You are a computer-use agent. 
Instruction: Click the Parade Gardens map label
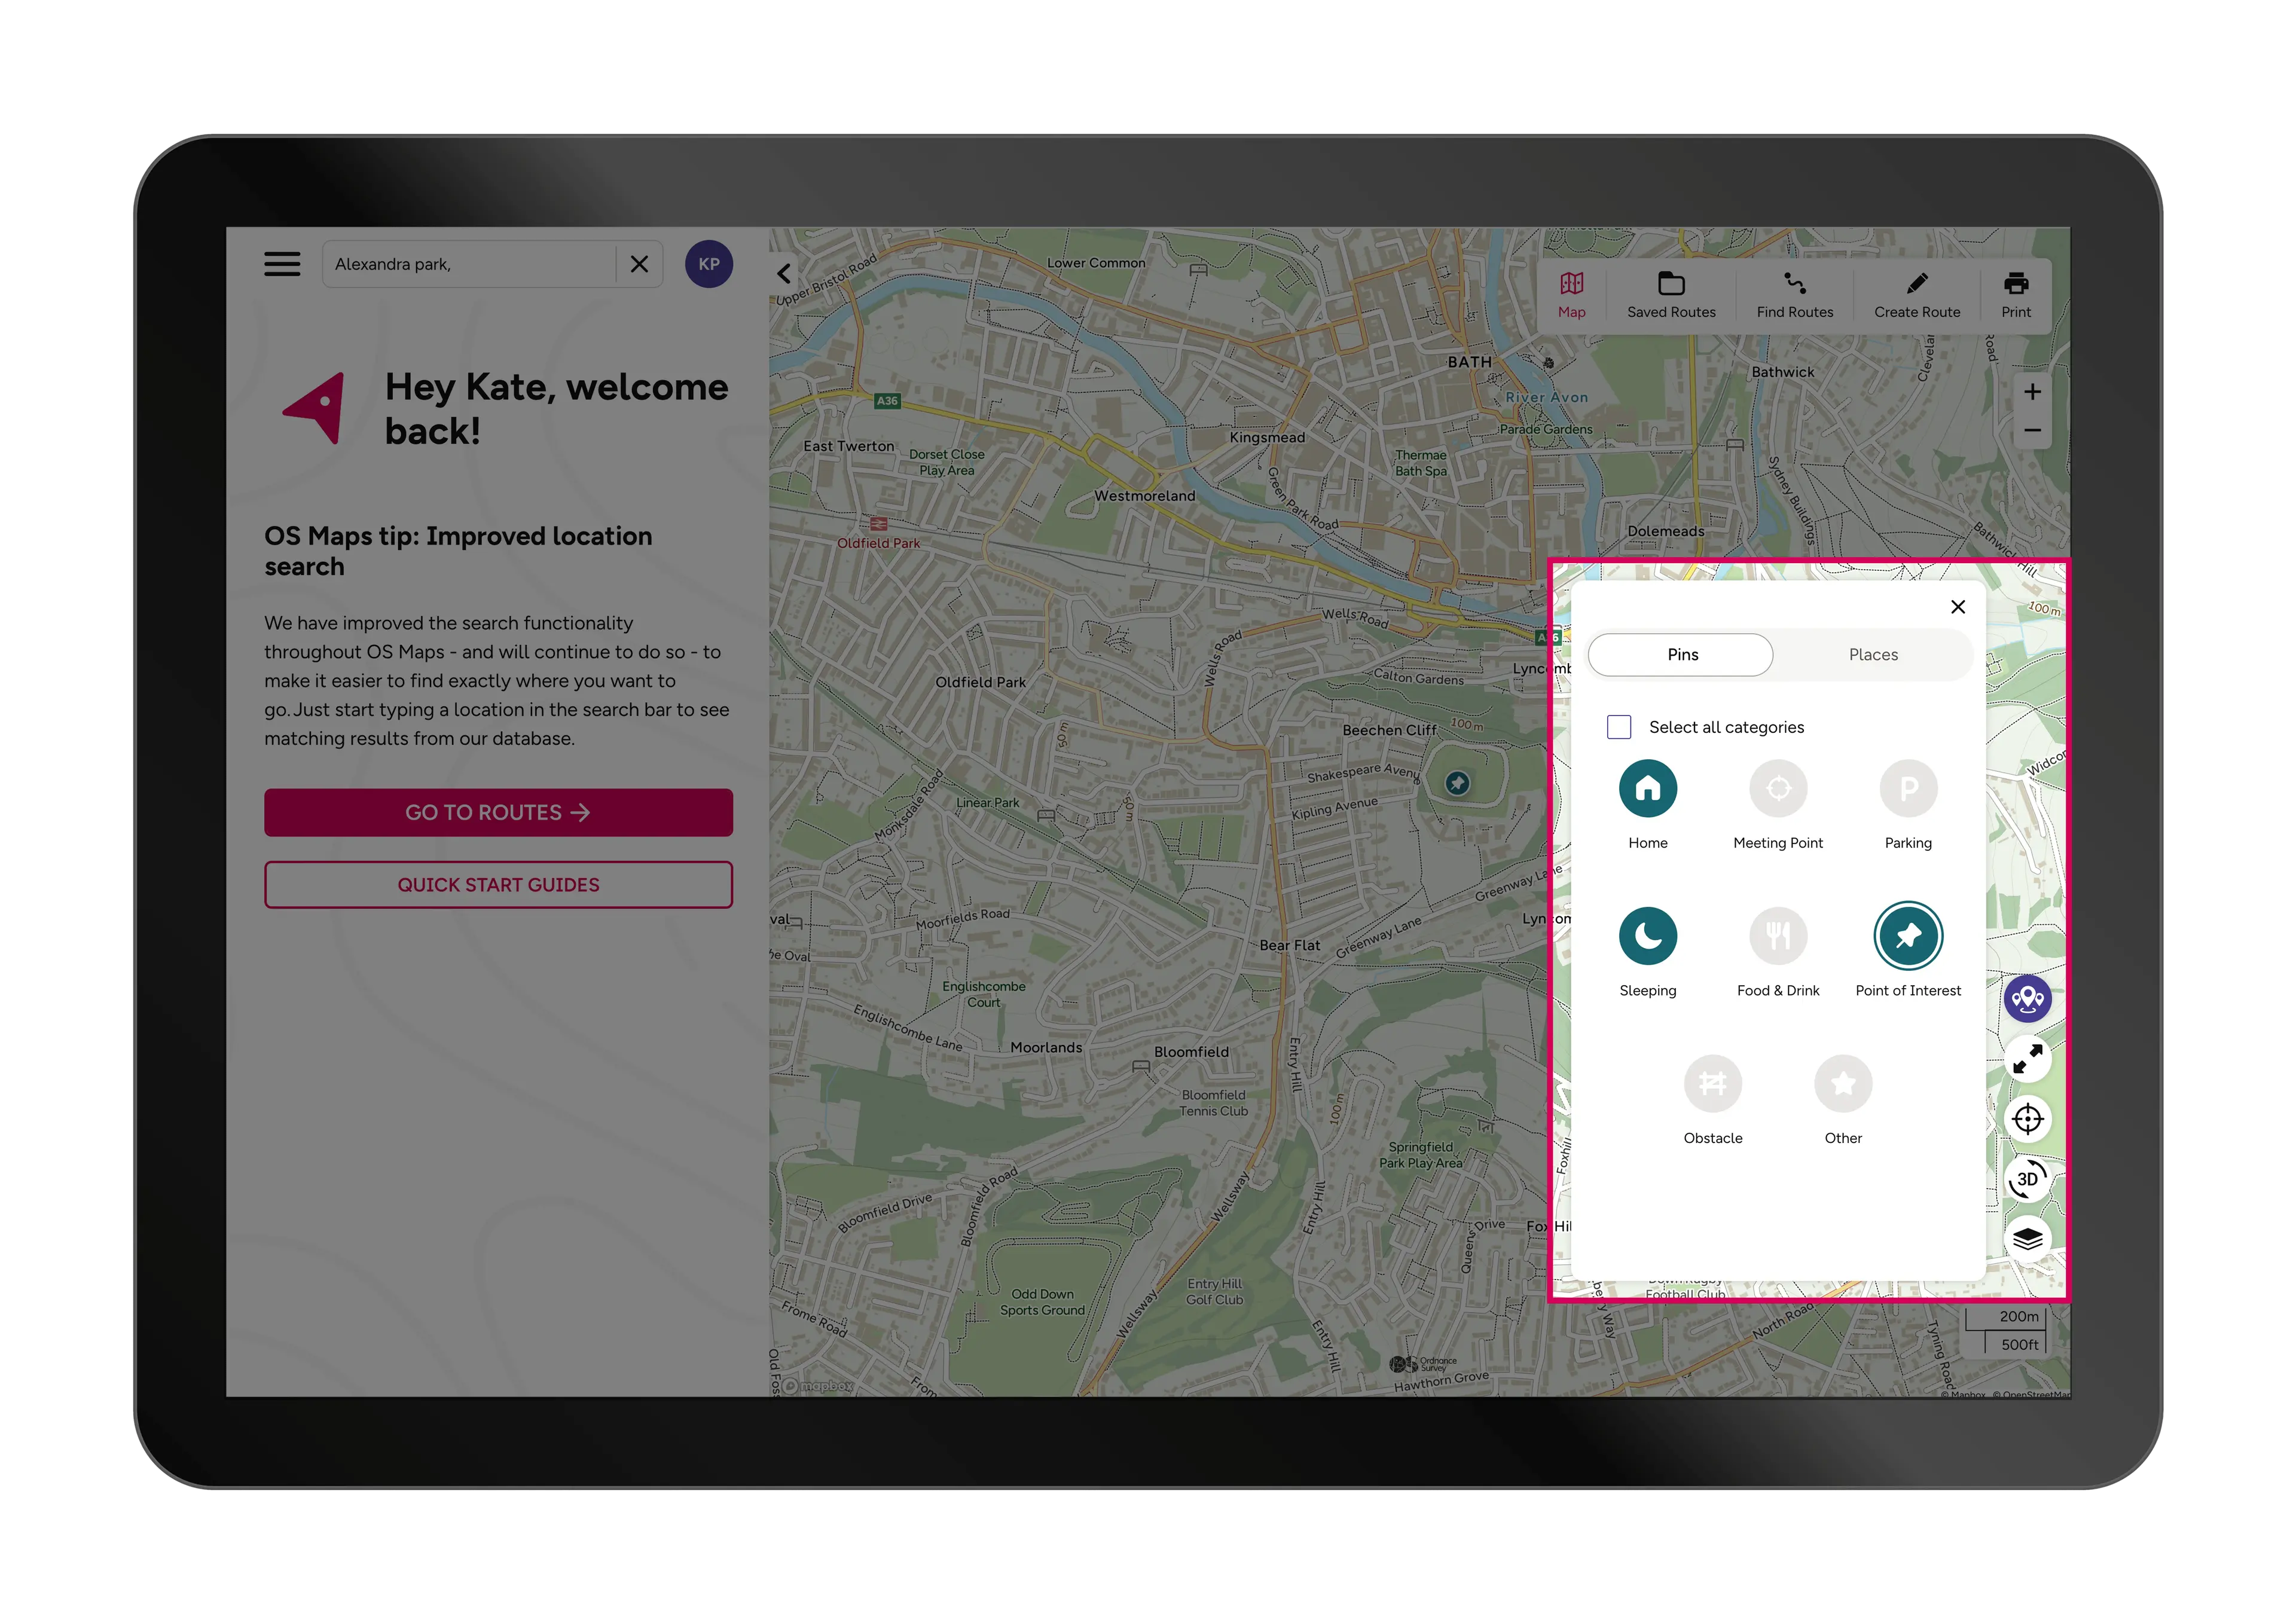pos(1545,429)
